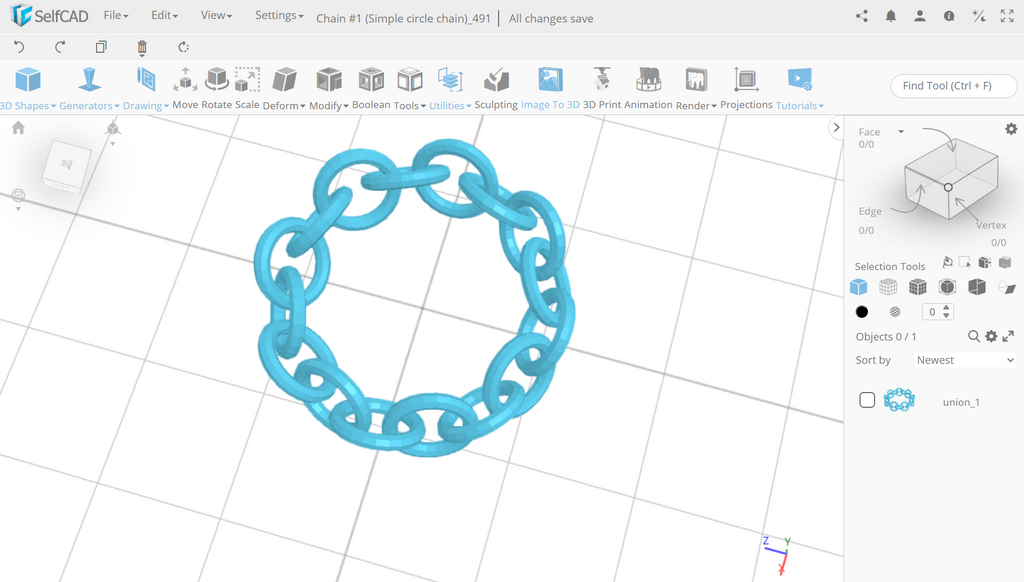This screenshot has height=582, width=1024.
Task: Open the Edit menu
Action: (162, 15)
